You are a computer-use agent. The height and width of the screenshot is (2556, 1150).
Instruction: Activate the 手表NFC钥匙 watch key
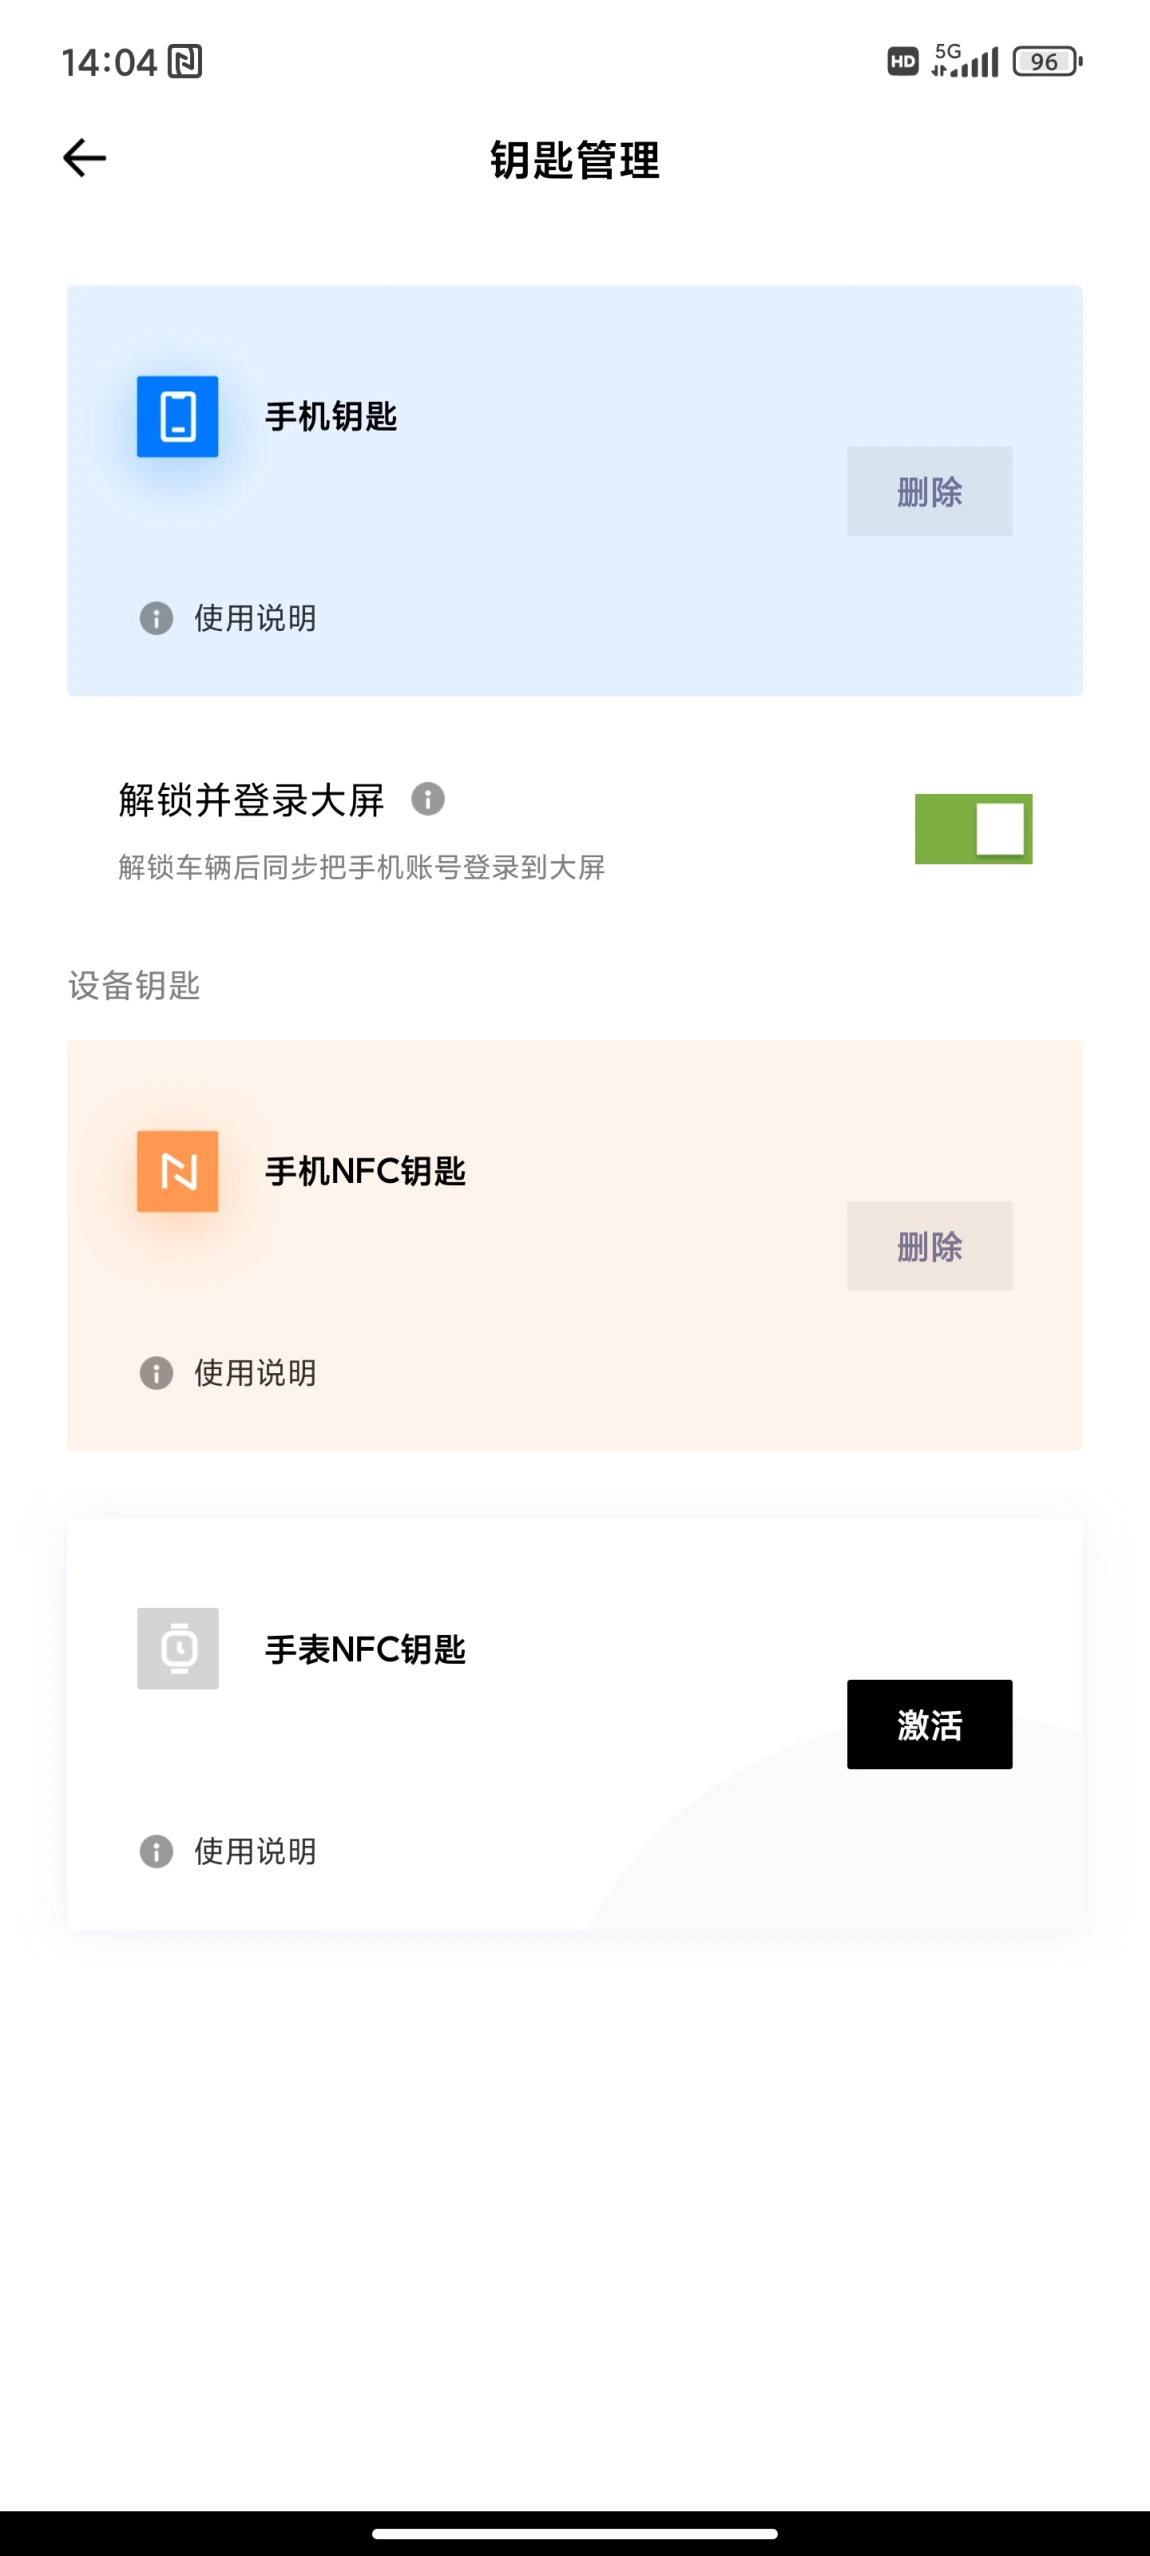click(x=929, y=1724)
